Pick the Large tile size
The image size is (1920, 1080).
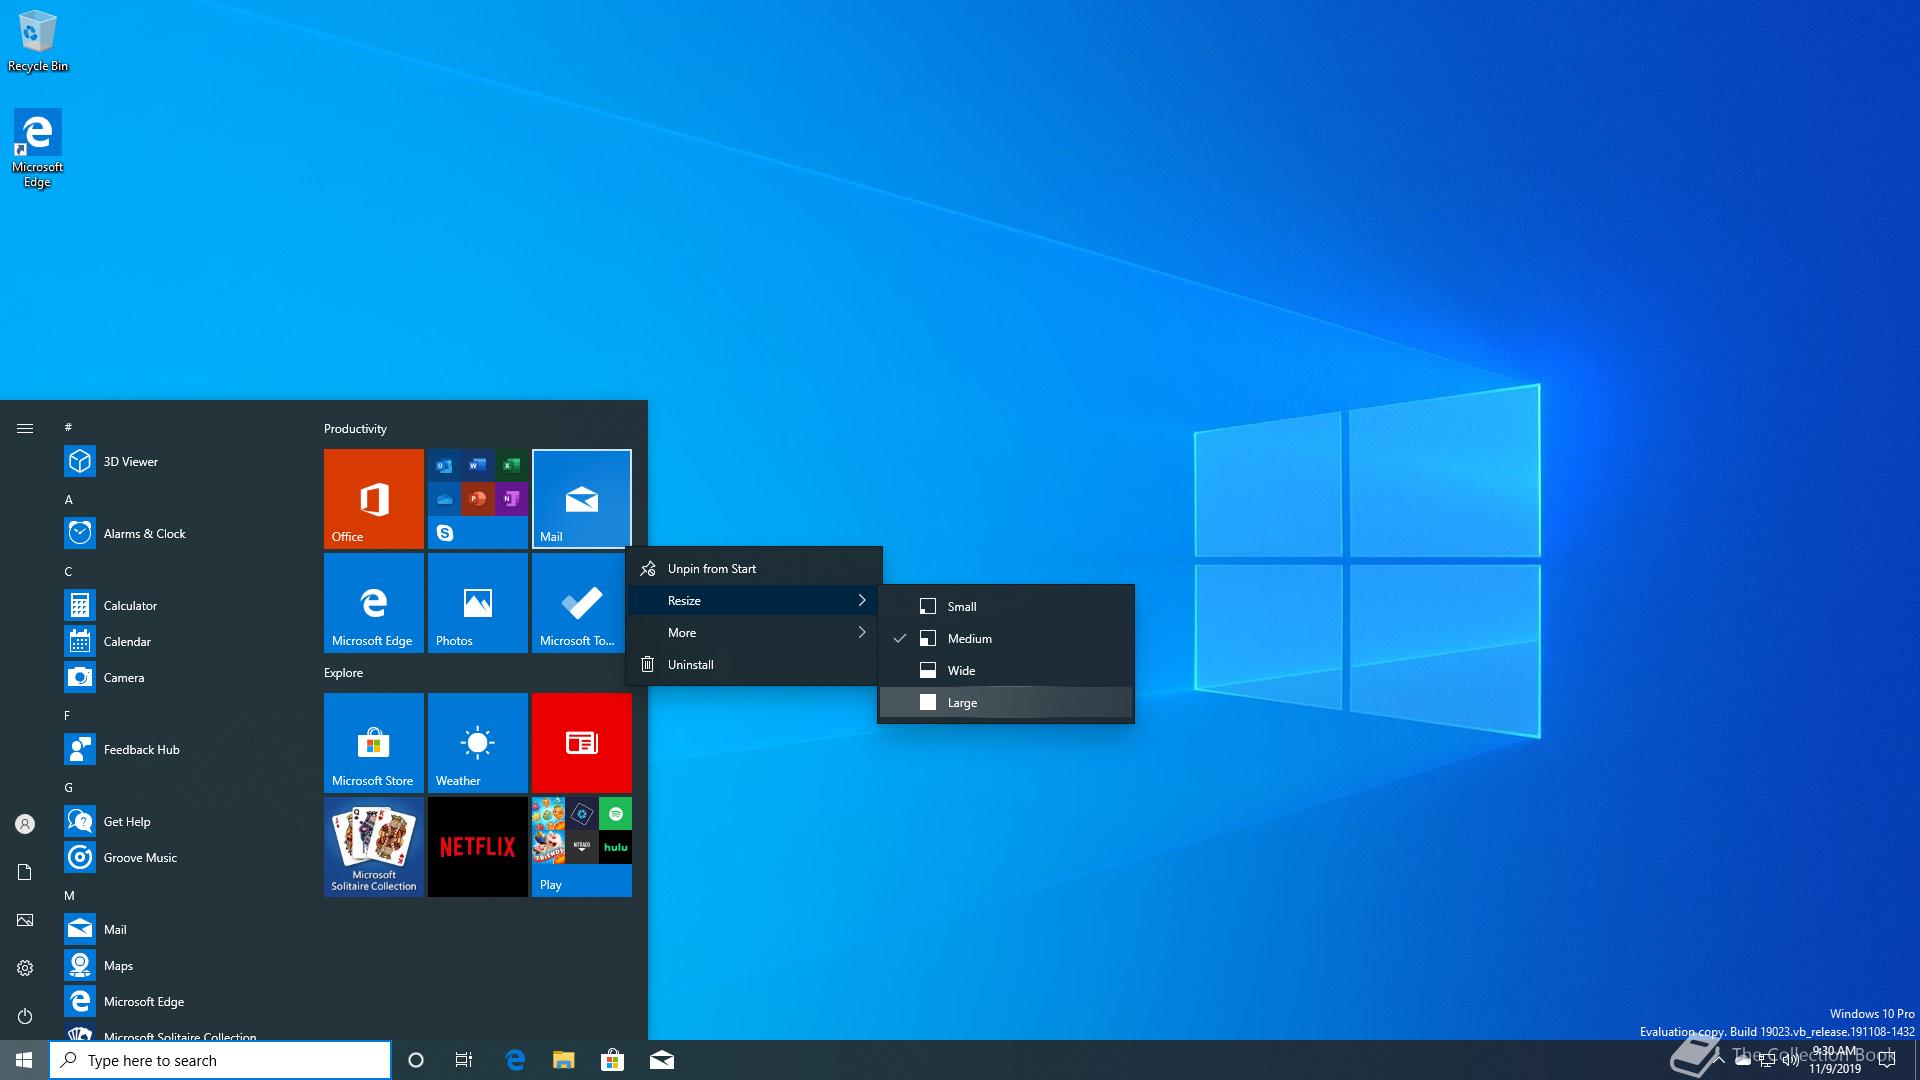click(x=962, y=702)
